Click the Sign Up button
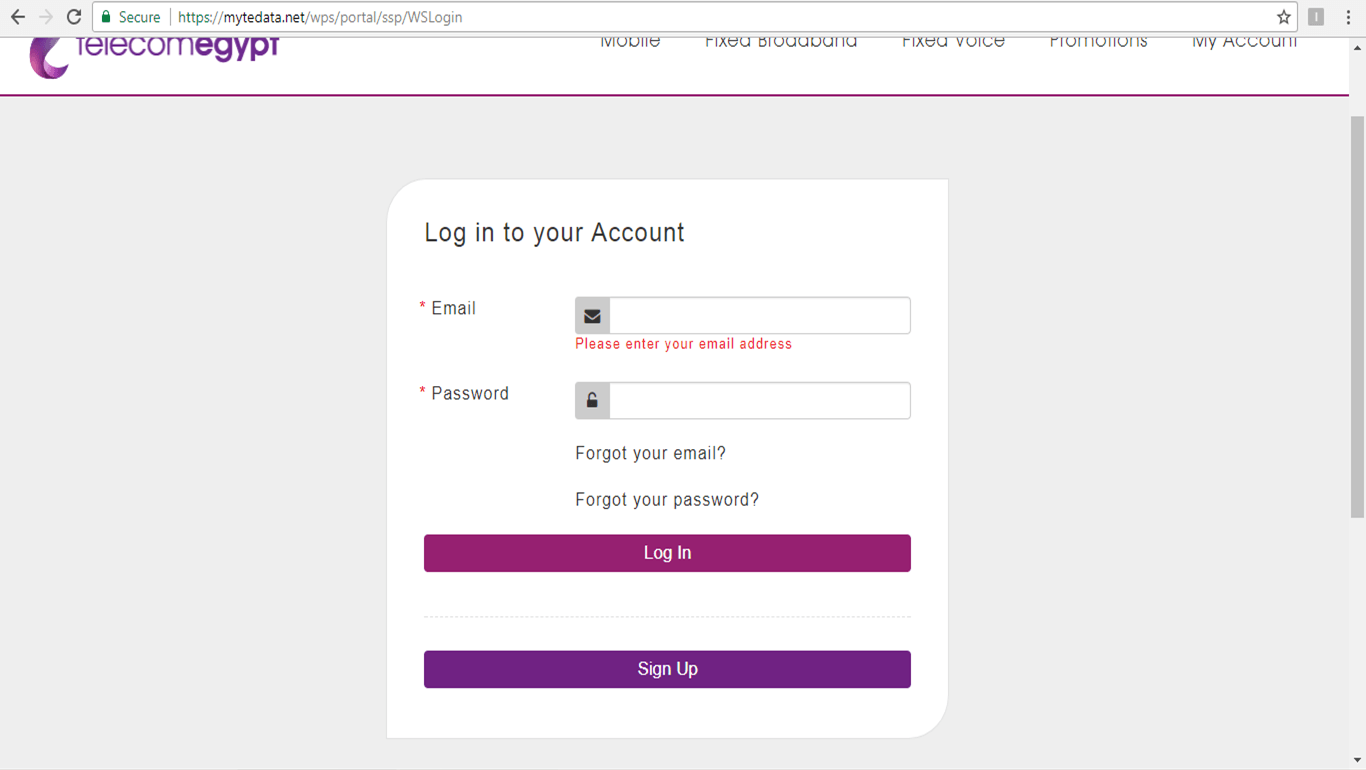 coord(667,669)
